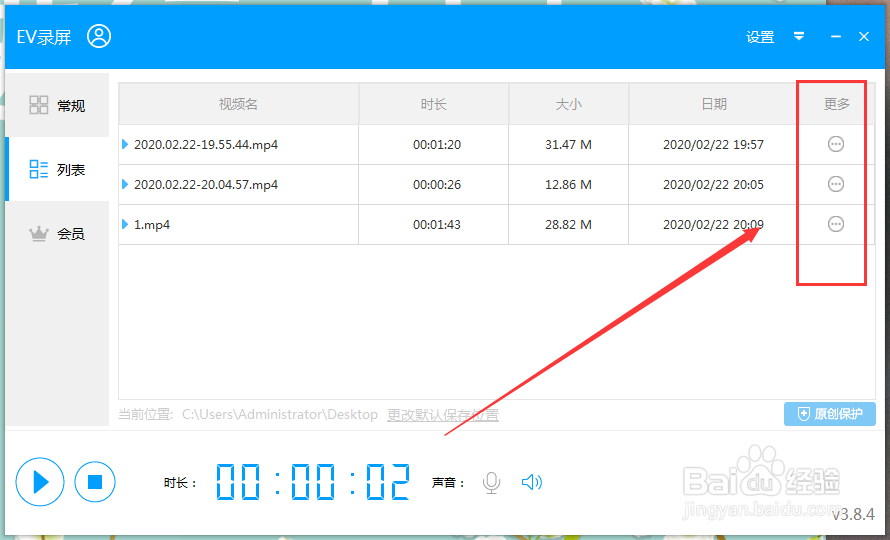Viewport: 890px width, 540px height.
Task: Select file name 2020.02.22-19.55.44.mp4
Action: click(206, 145)
